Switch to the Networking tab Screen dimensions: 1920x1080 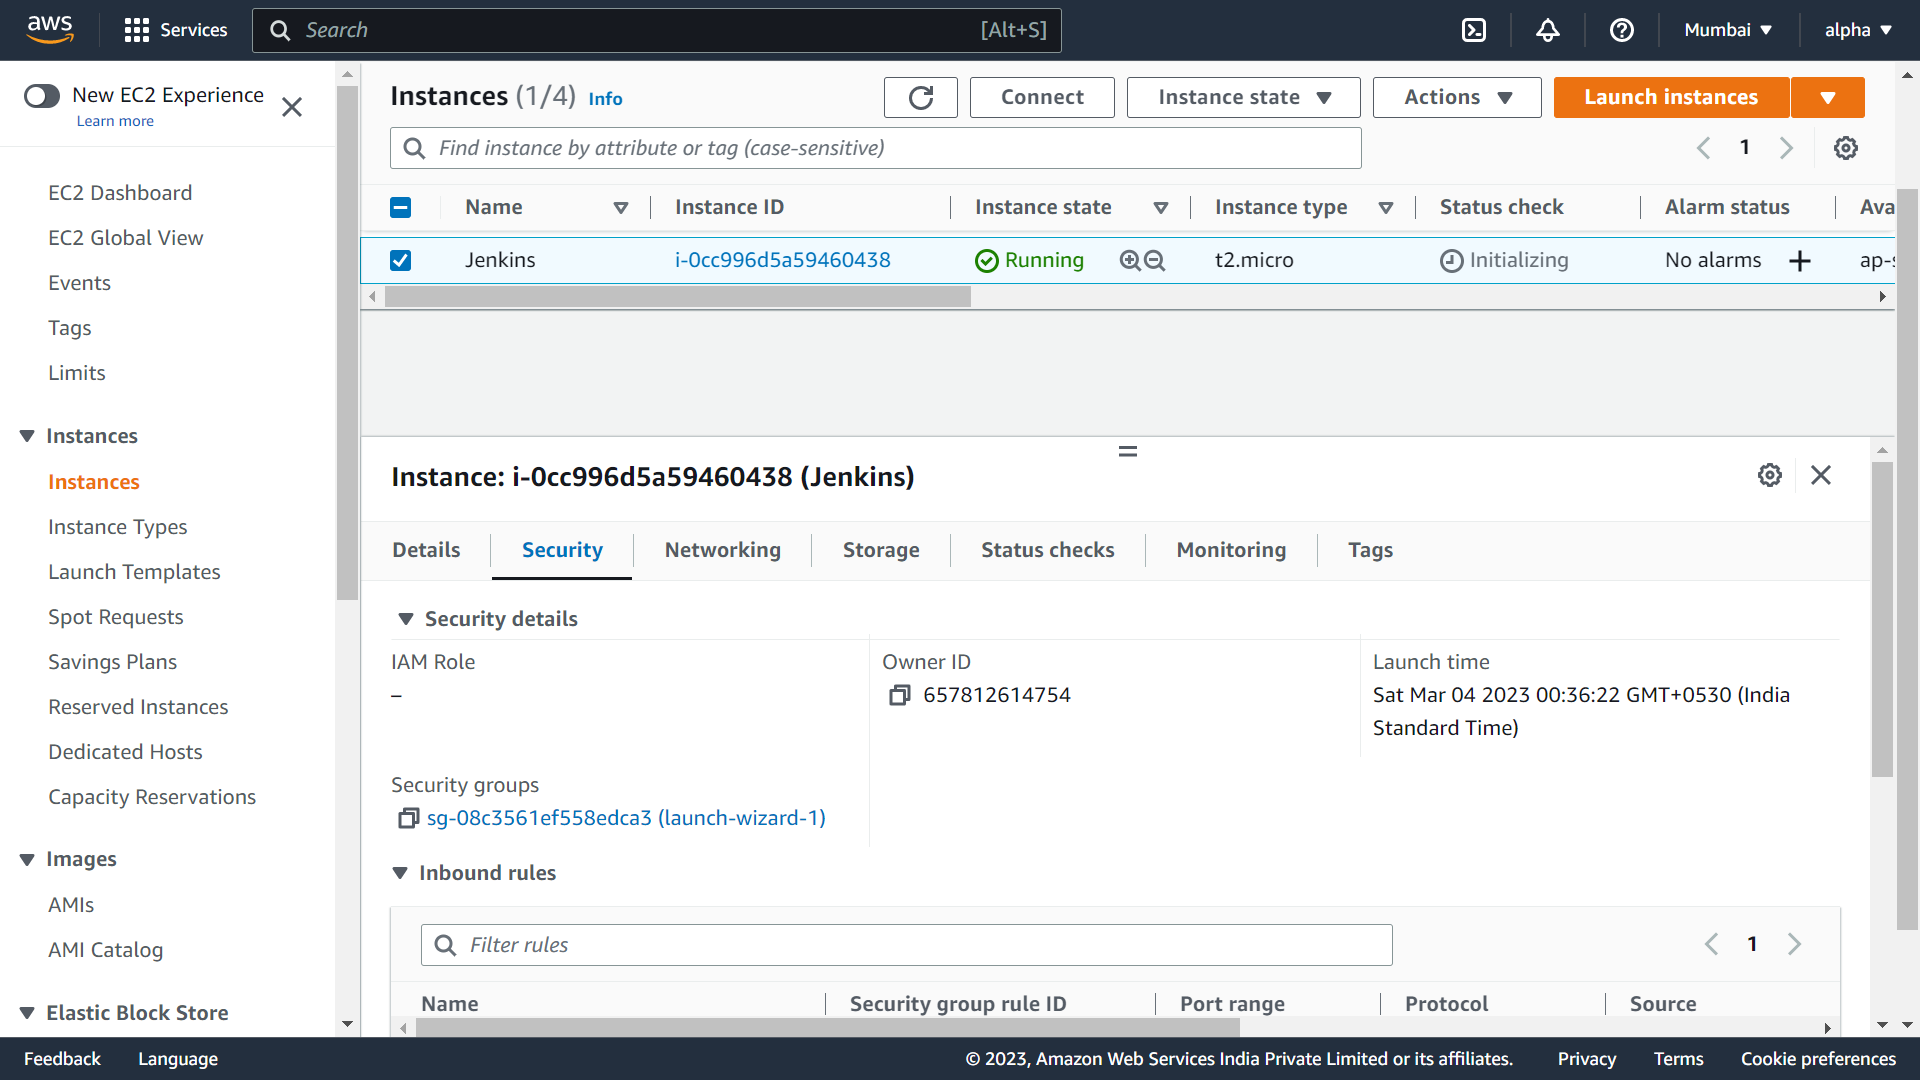[722, 550]
